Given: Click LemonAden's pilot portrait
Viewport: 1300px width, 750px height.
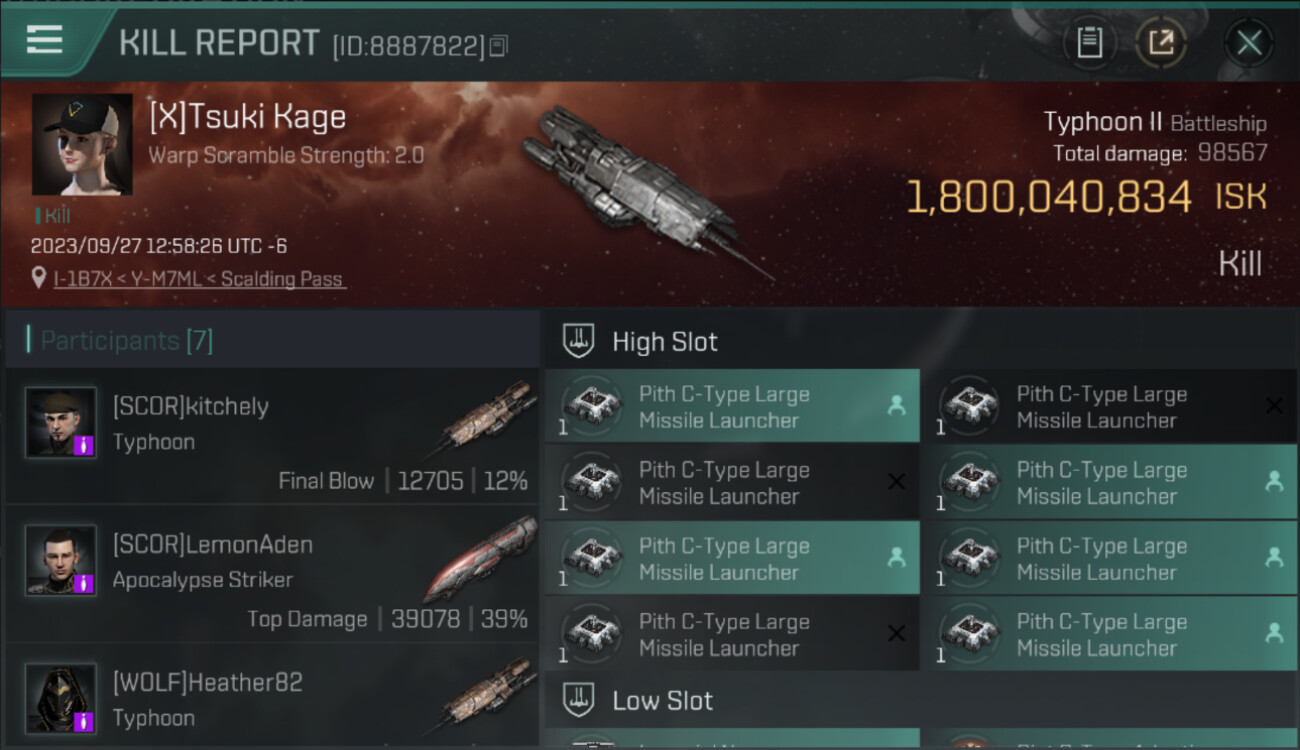Looking at the screenshot, I should (61, 560).
